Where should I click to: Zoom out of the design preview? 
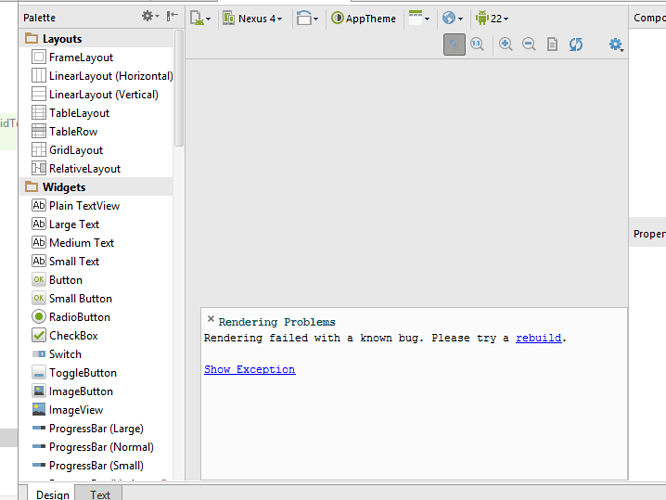click(529, 45)
